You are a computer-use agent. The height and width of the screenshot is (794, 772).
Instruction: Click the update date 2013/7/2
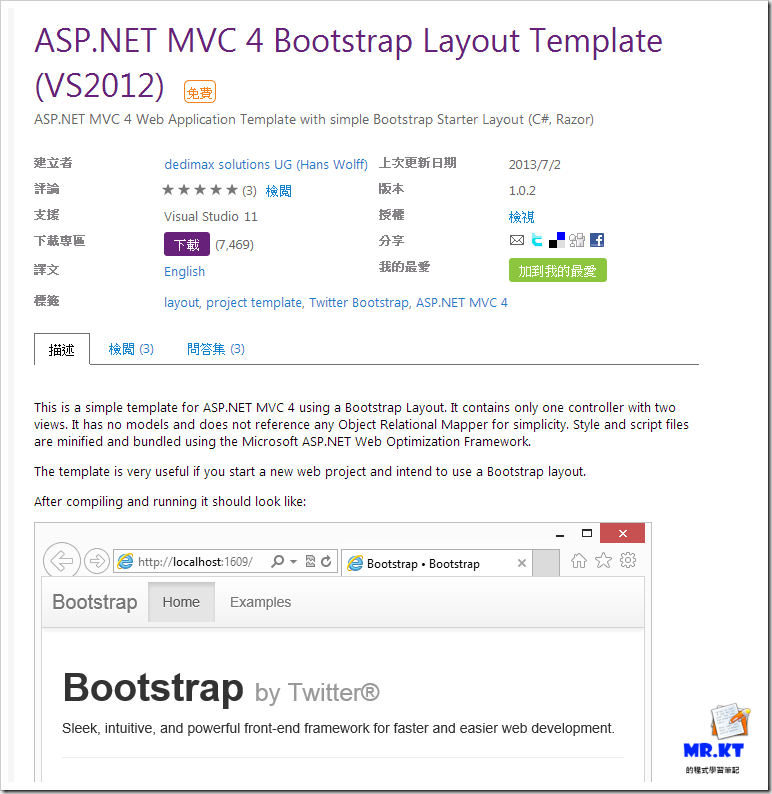(535, 165)
